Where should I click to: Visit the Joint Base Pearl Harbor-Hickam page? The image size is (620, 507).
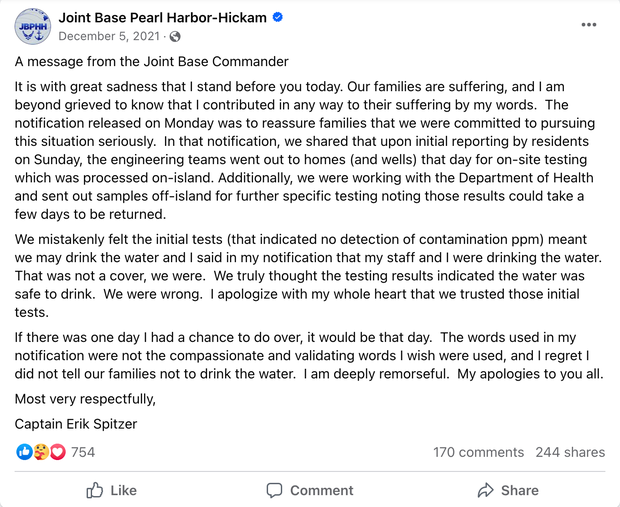[162, 17]
